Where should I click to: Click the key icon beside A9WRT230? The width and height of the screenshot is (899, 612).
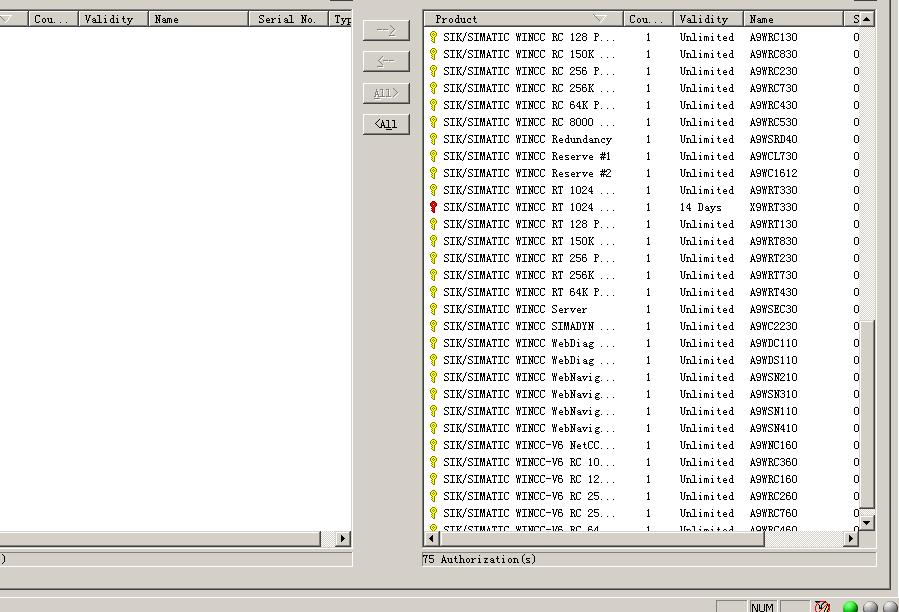tap(433, 258)
